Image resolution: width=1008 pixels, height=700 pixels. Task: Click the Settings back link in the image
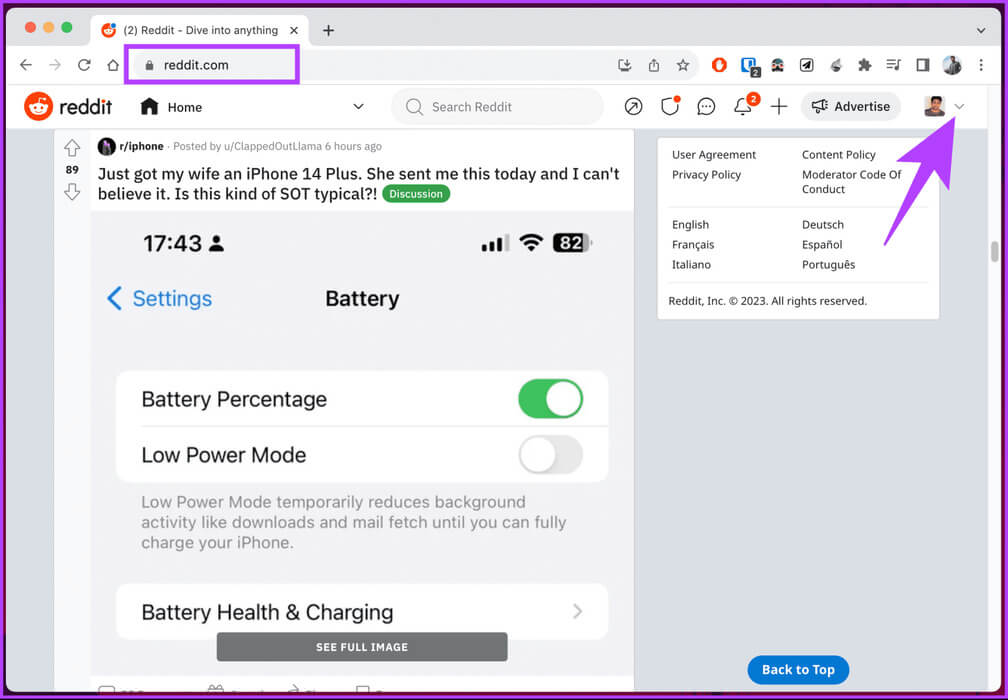(159, 299)
